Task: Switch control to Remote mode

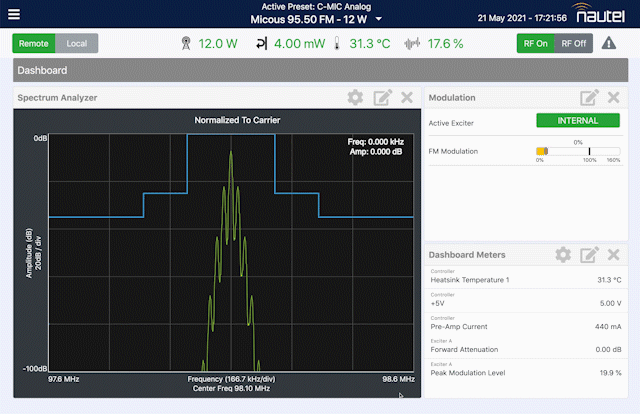Action: pos(33,43)
